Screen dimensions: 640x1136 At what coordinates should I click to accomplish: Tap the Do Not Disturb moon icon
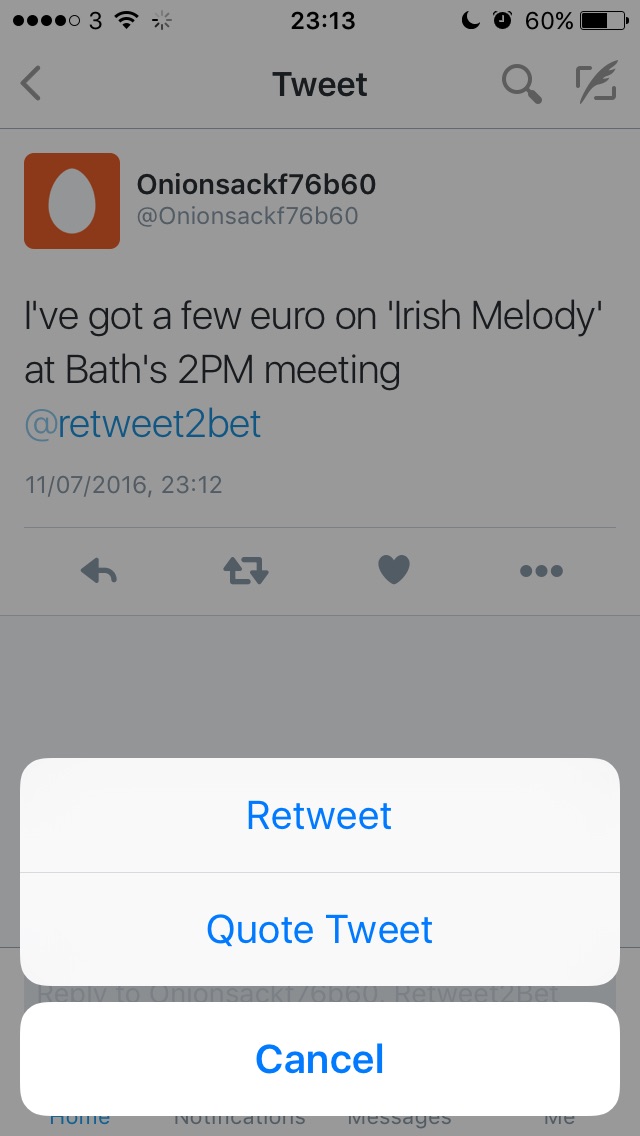tap(471, 20)
